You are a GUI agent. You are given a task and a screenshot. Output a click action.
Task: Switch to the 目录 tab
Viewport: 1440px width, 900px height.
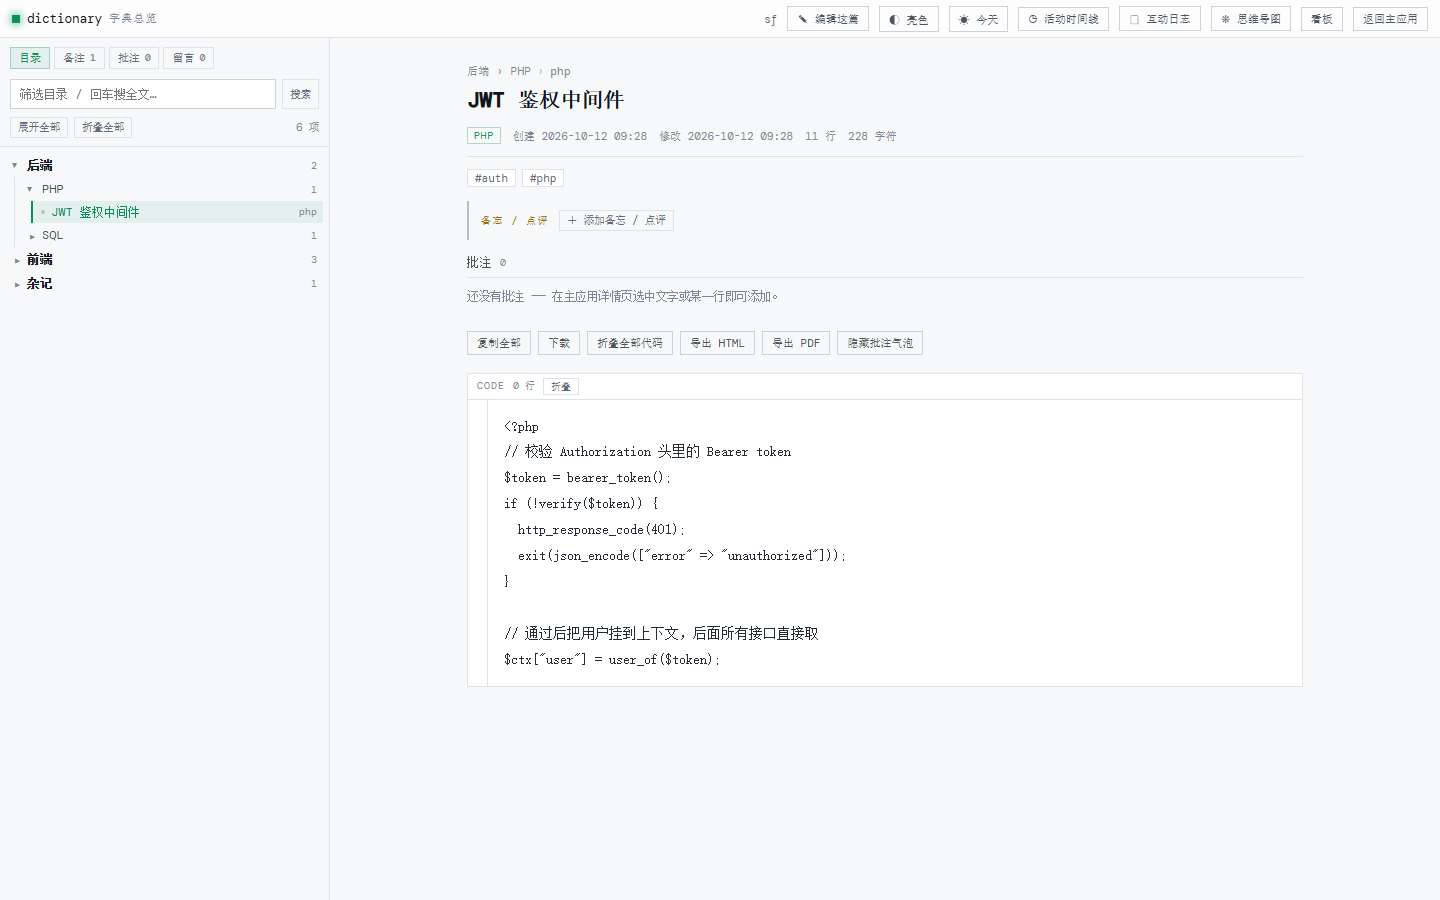pos(30,58)
